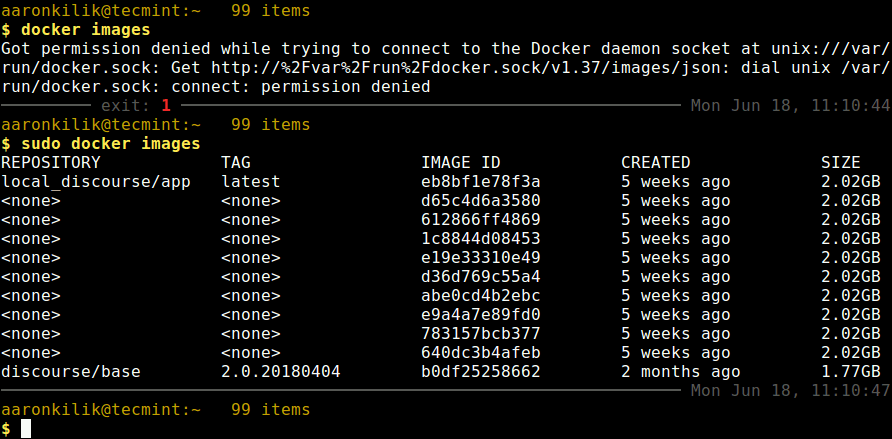Click the SIZE column header
This screenshot has width=892, height=439.
(x=841, y=162)
